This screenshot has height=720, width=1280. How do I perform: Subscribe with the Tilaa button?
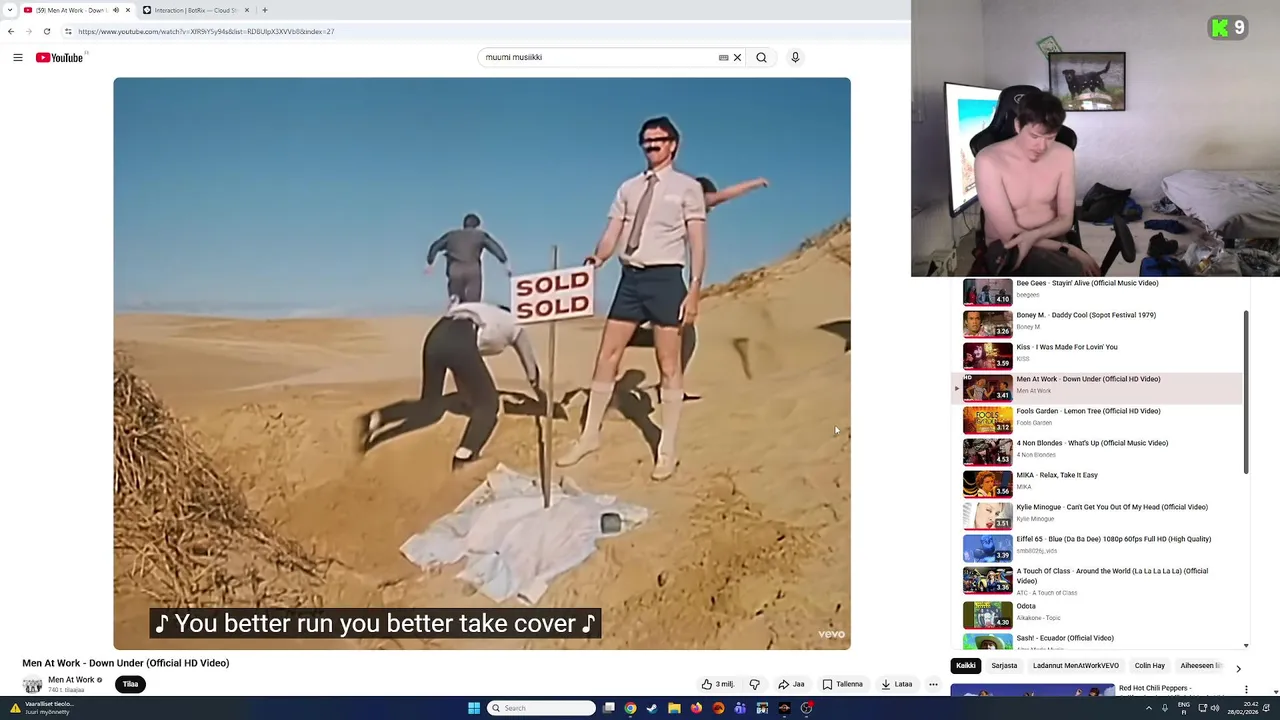[130, 684]
